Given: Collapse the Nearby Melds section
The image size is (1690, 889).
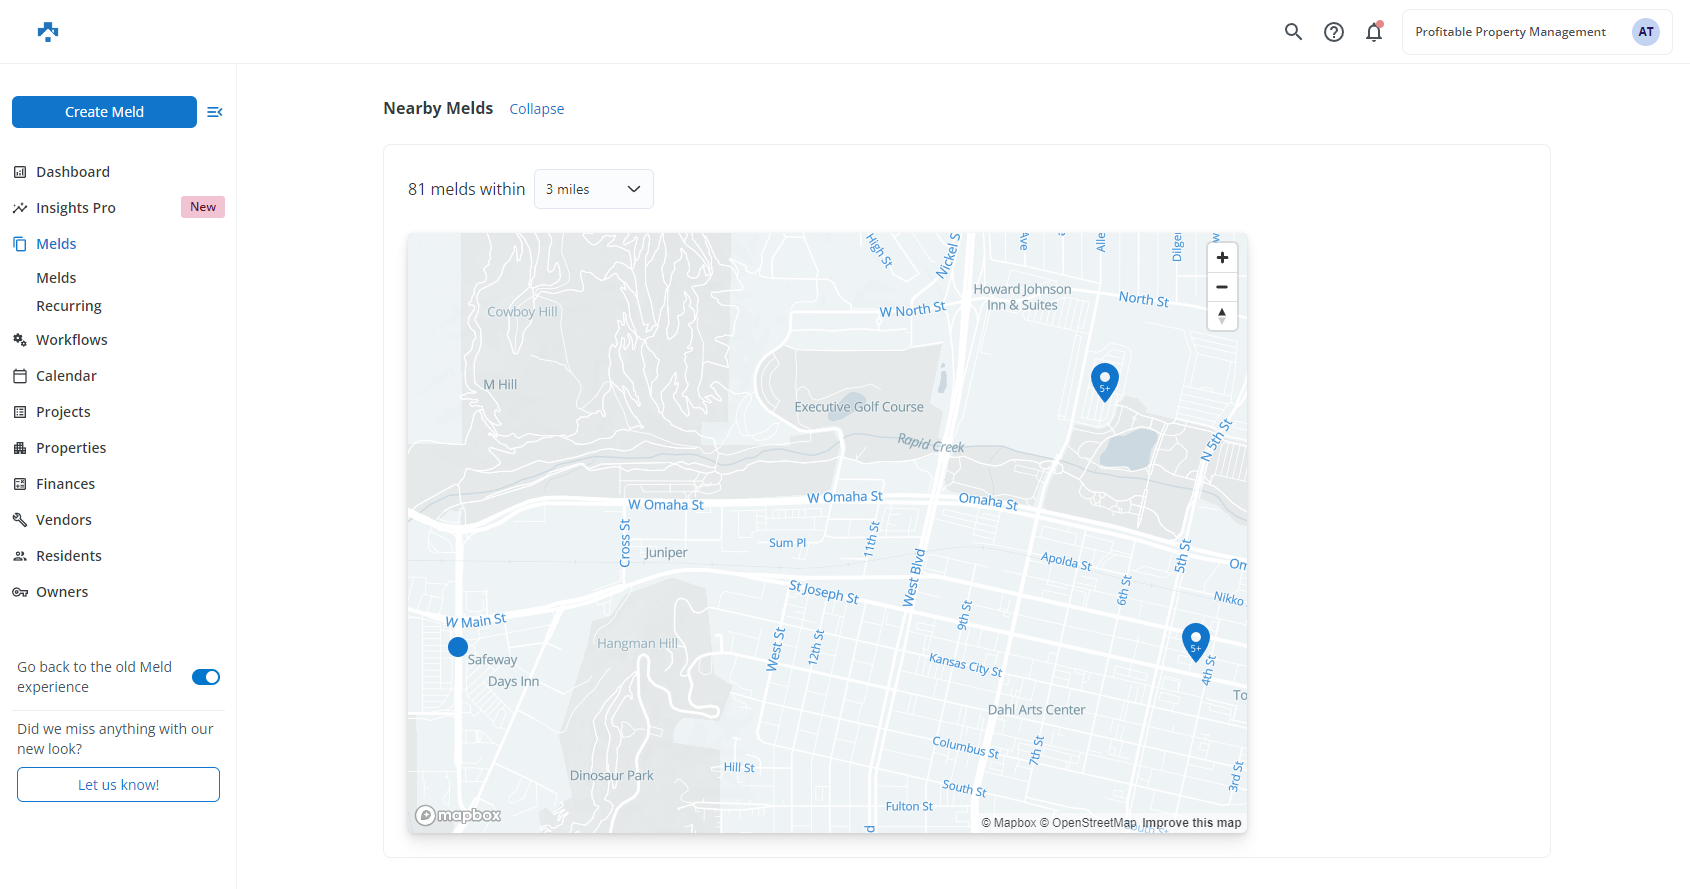Looking at the screenshot, I should (x=536, y=109).
